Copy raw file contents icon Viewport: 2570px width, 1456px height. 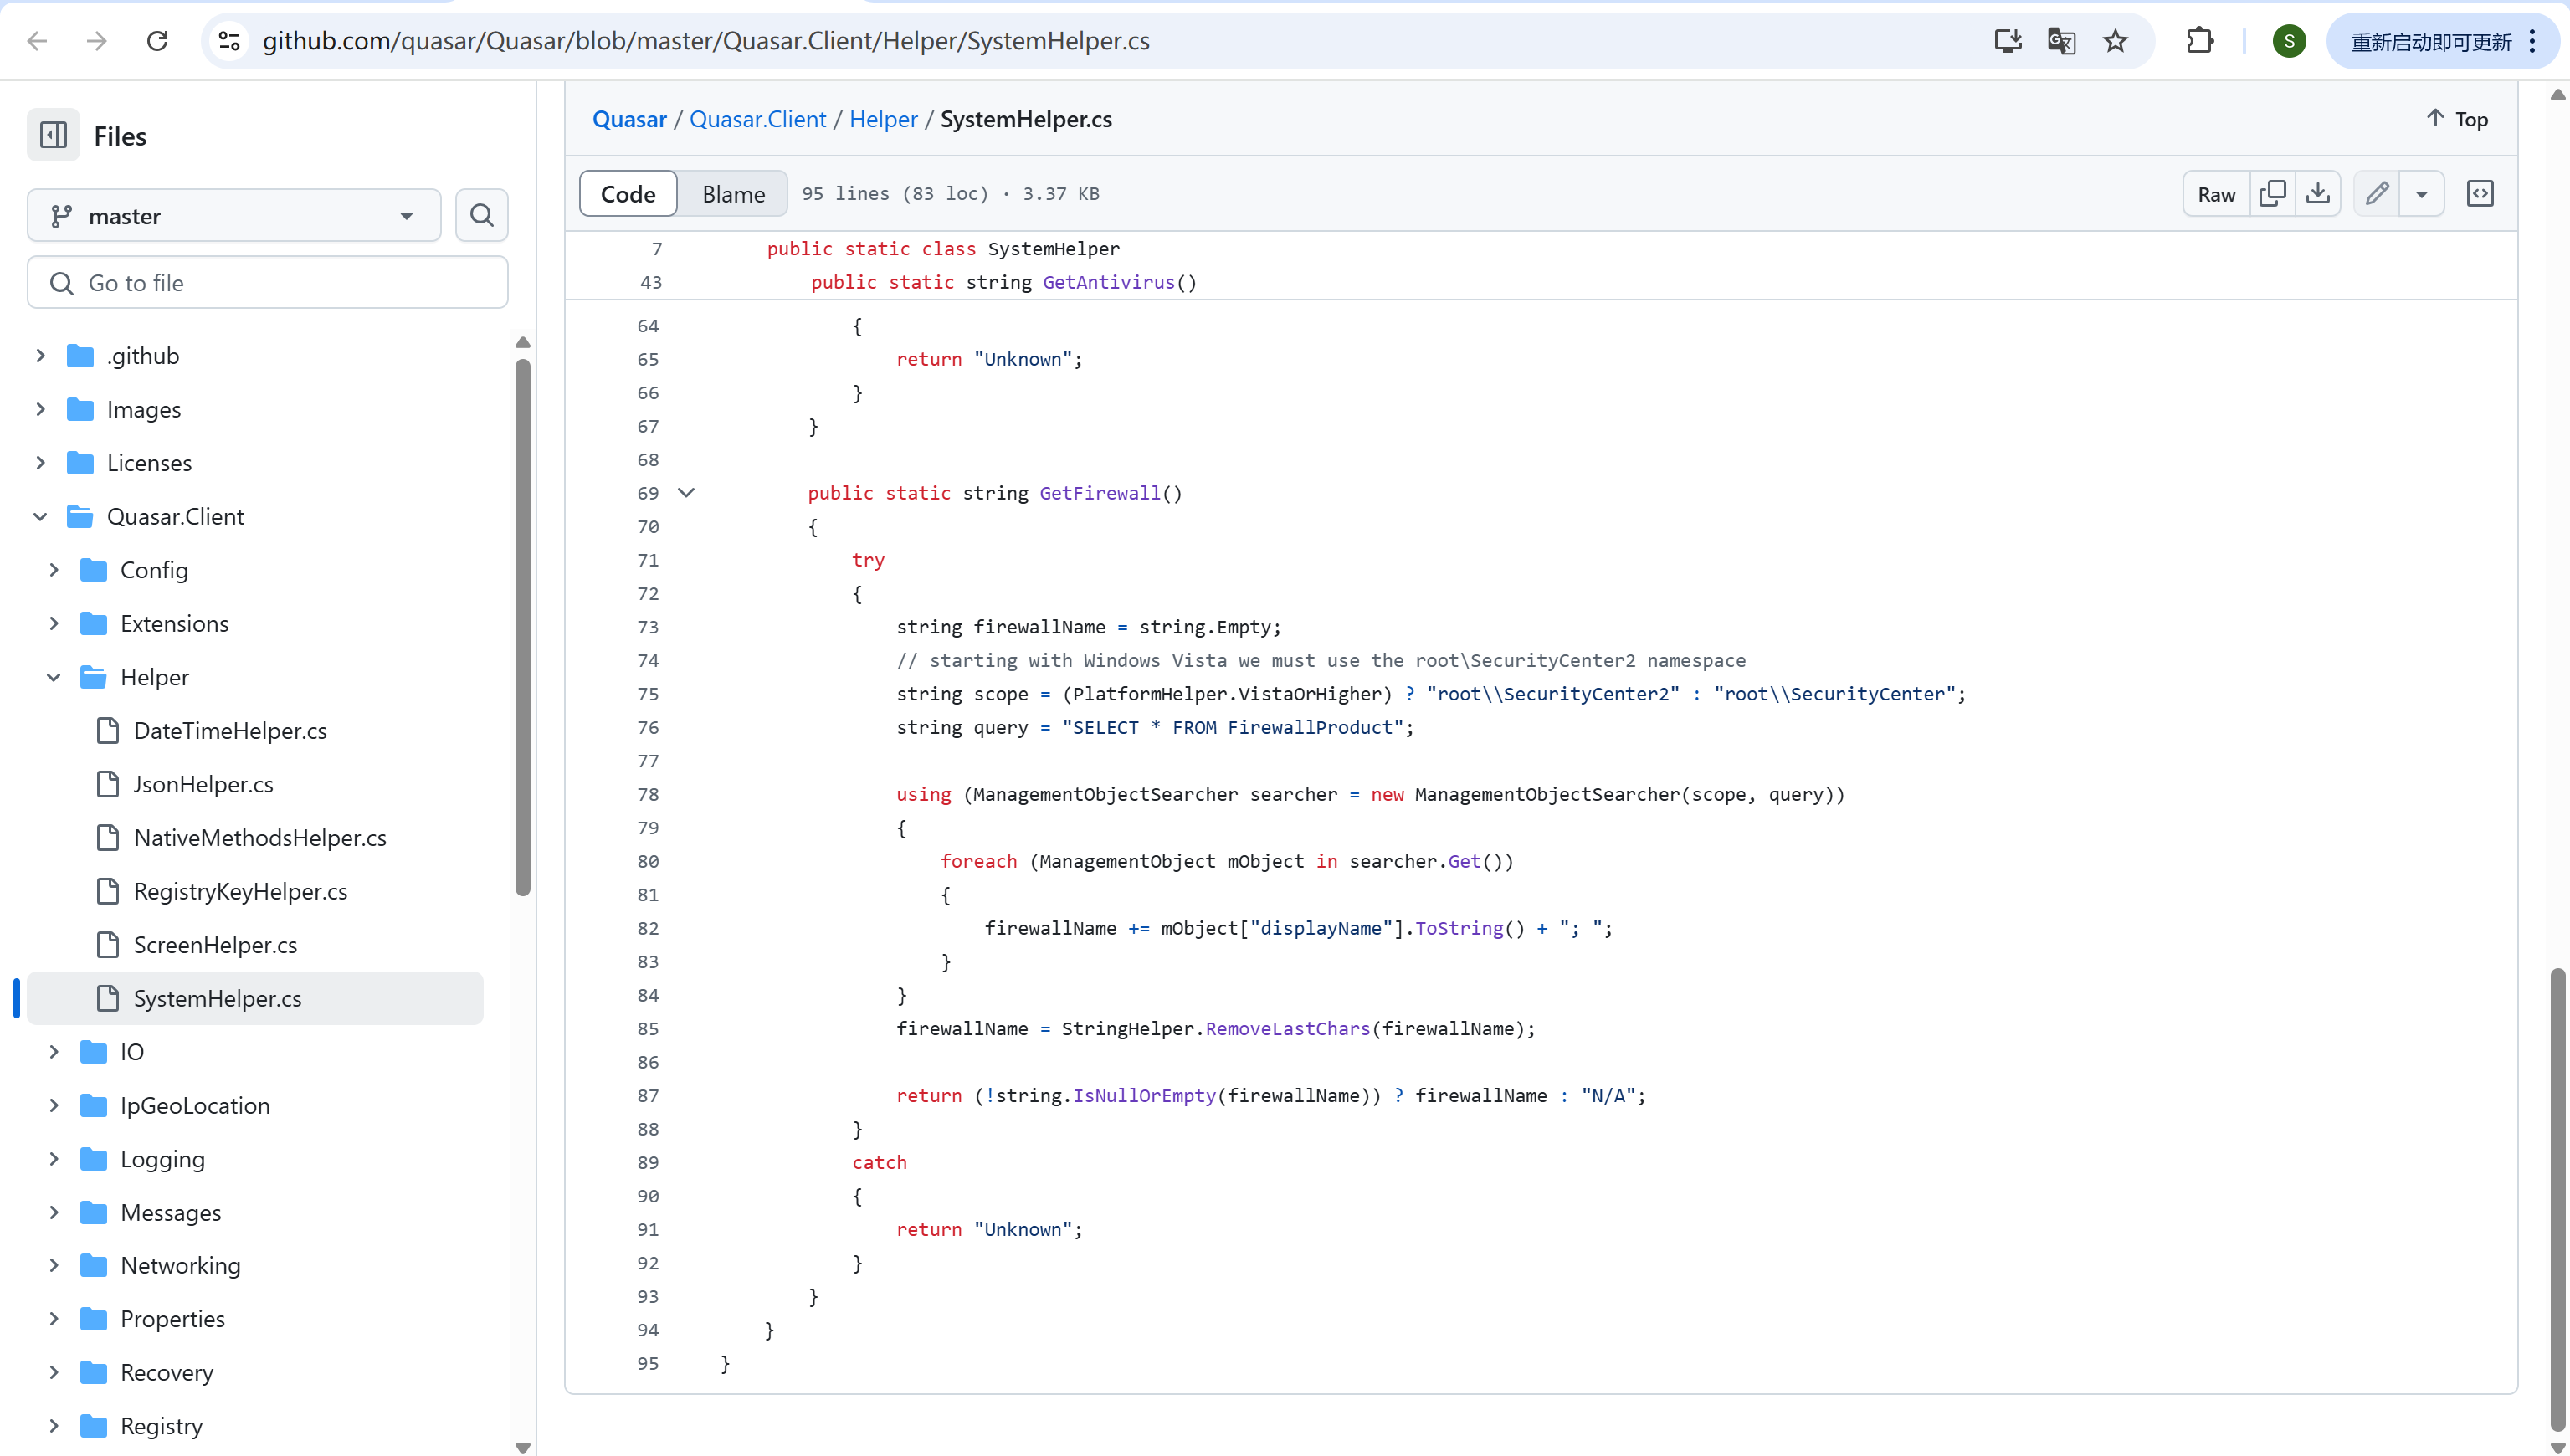tap(2272, 193)
